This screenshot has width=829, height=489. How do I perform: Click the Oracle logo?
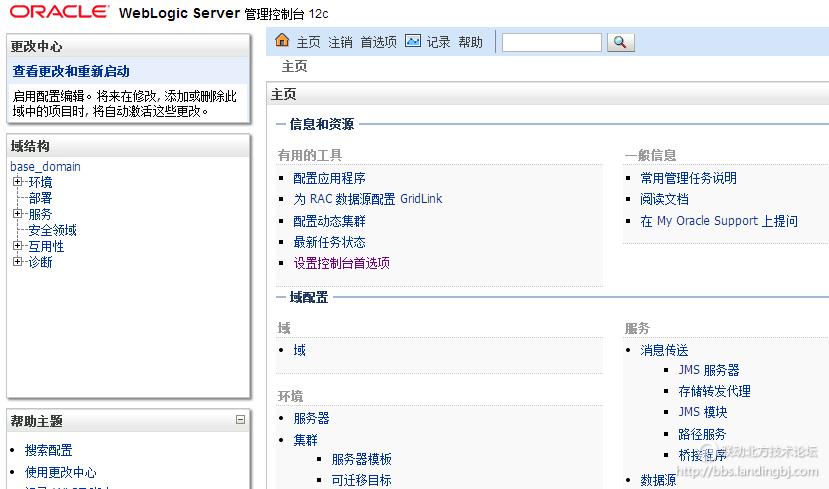(x=59, y=12)
